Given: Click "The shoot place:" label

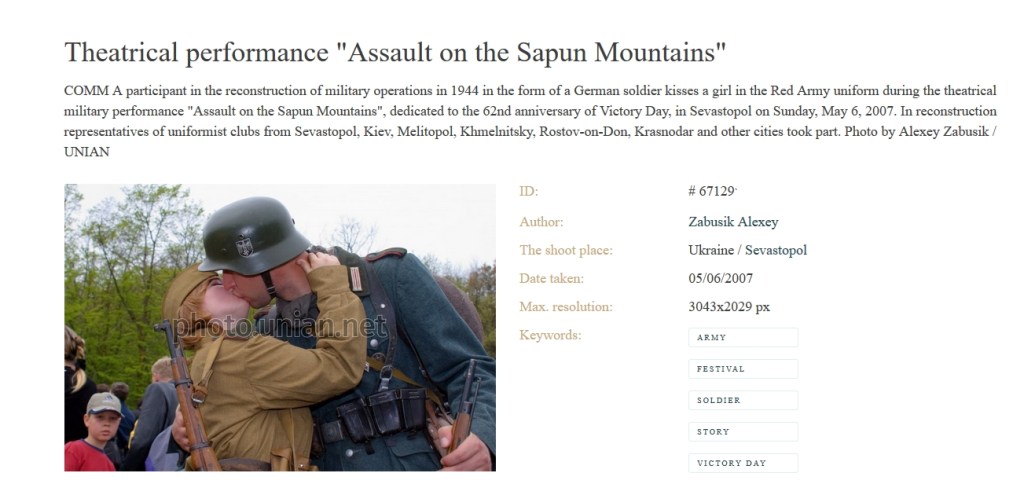Looking at the screenshot, I should tap(565, 250).
